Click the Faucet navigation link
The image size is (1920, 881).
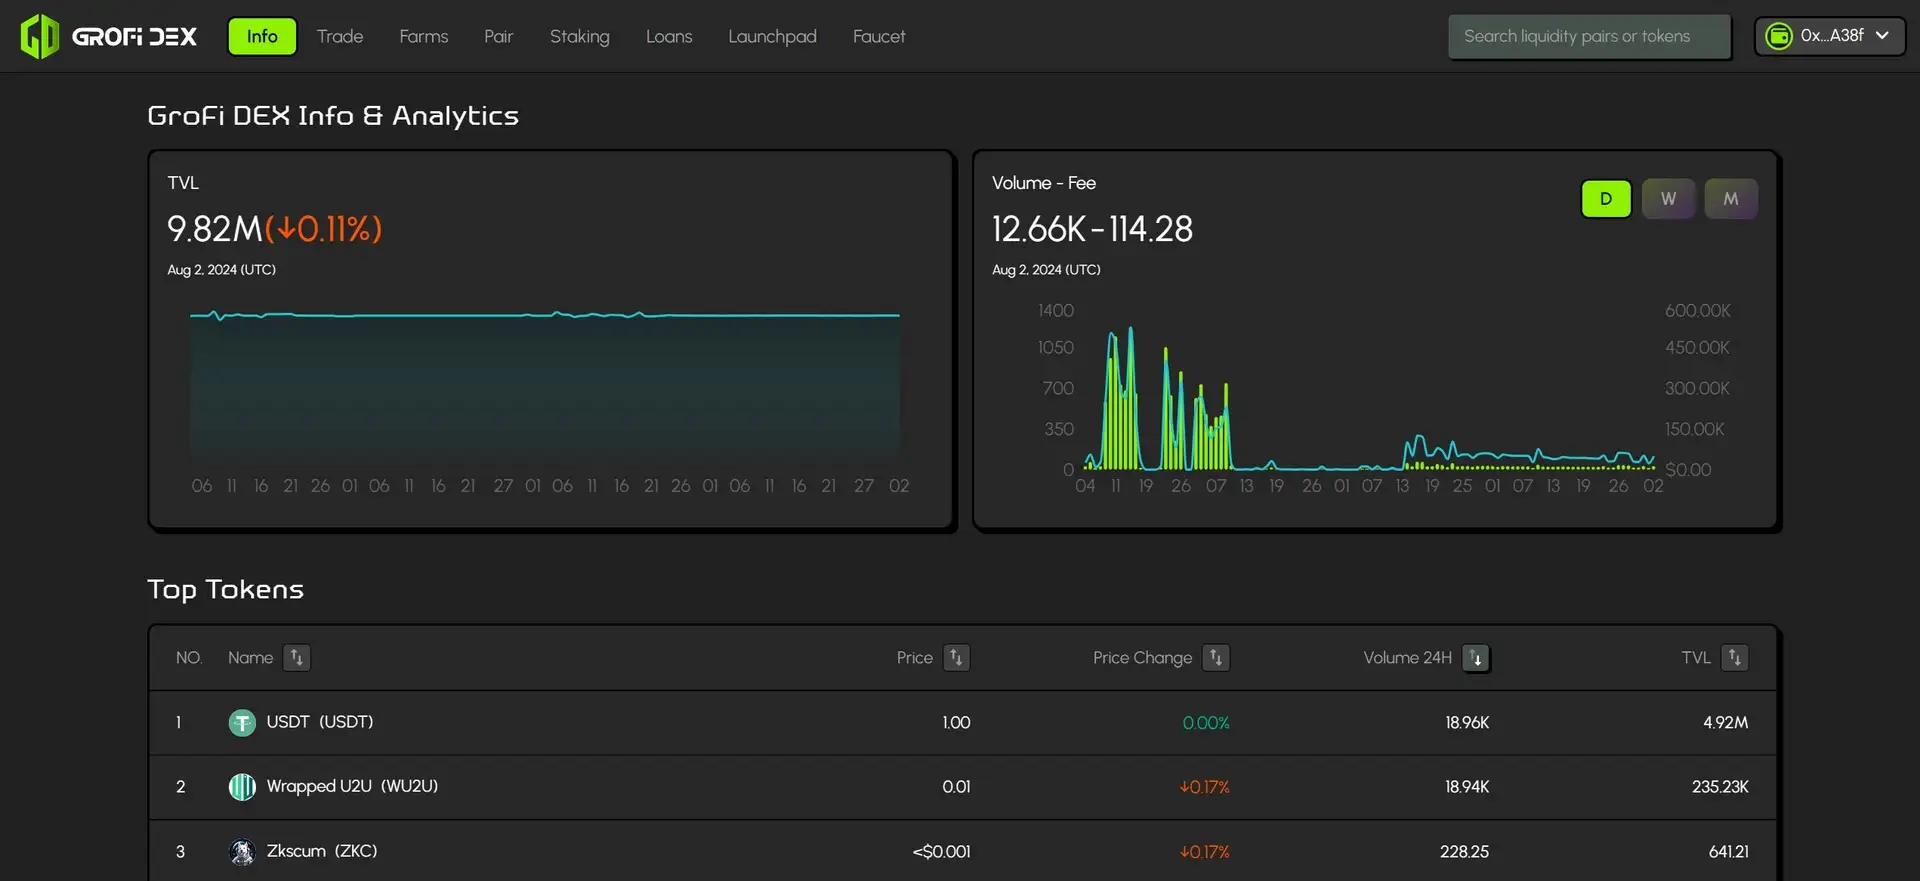coord(878,37)
